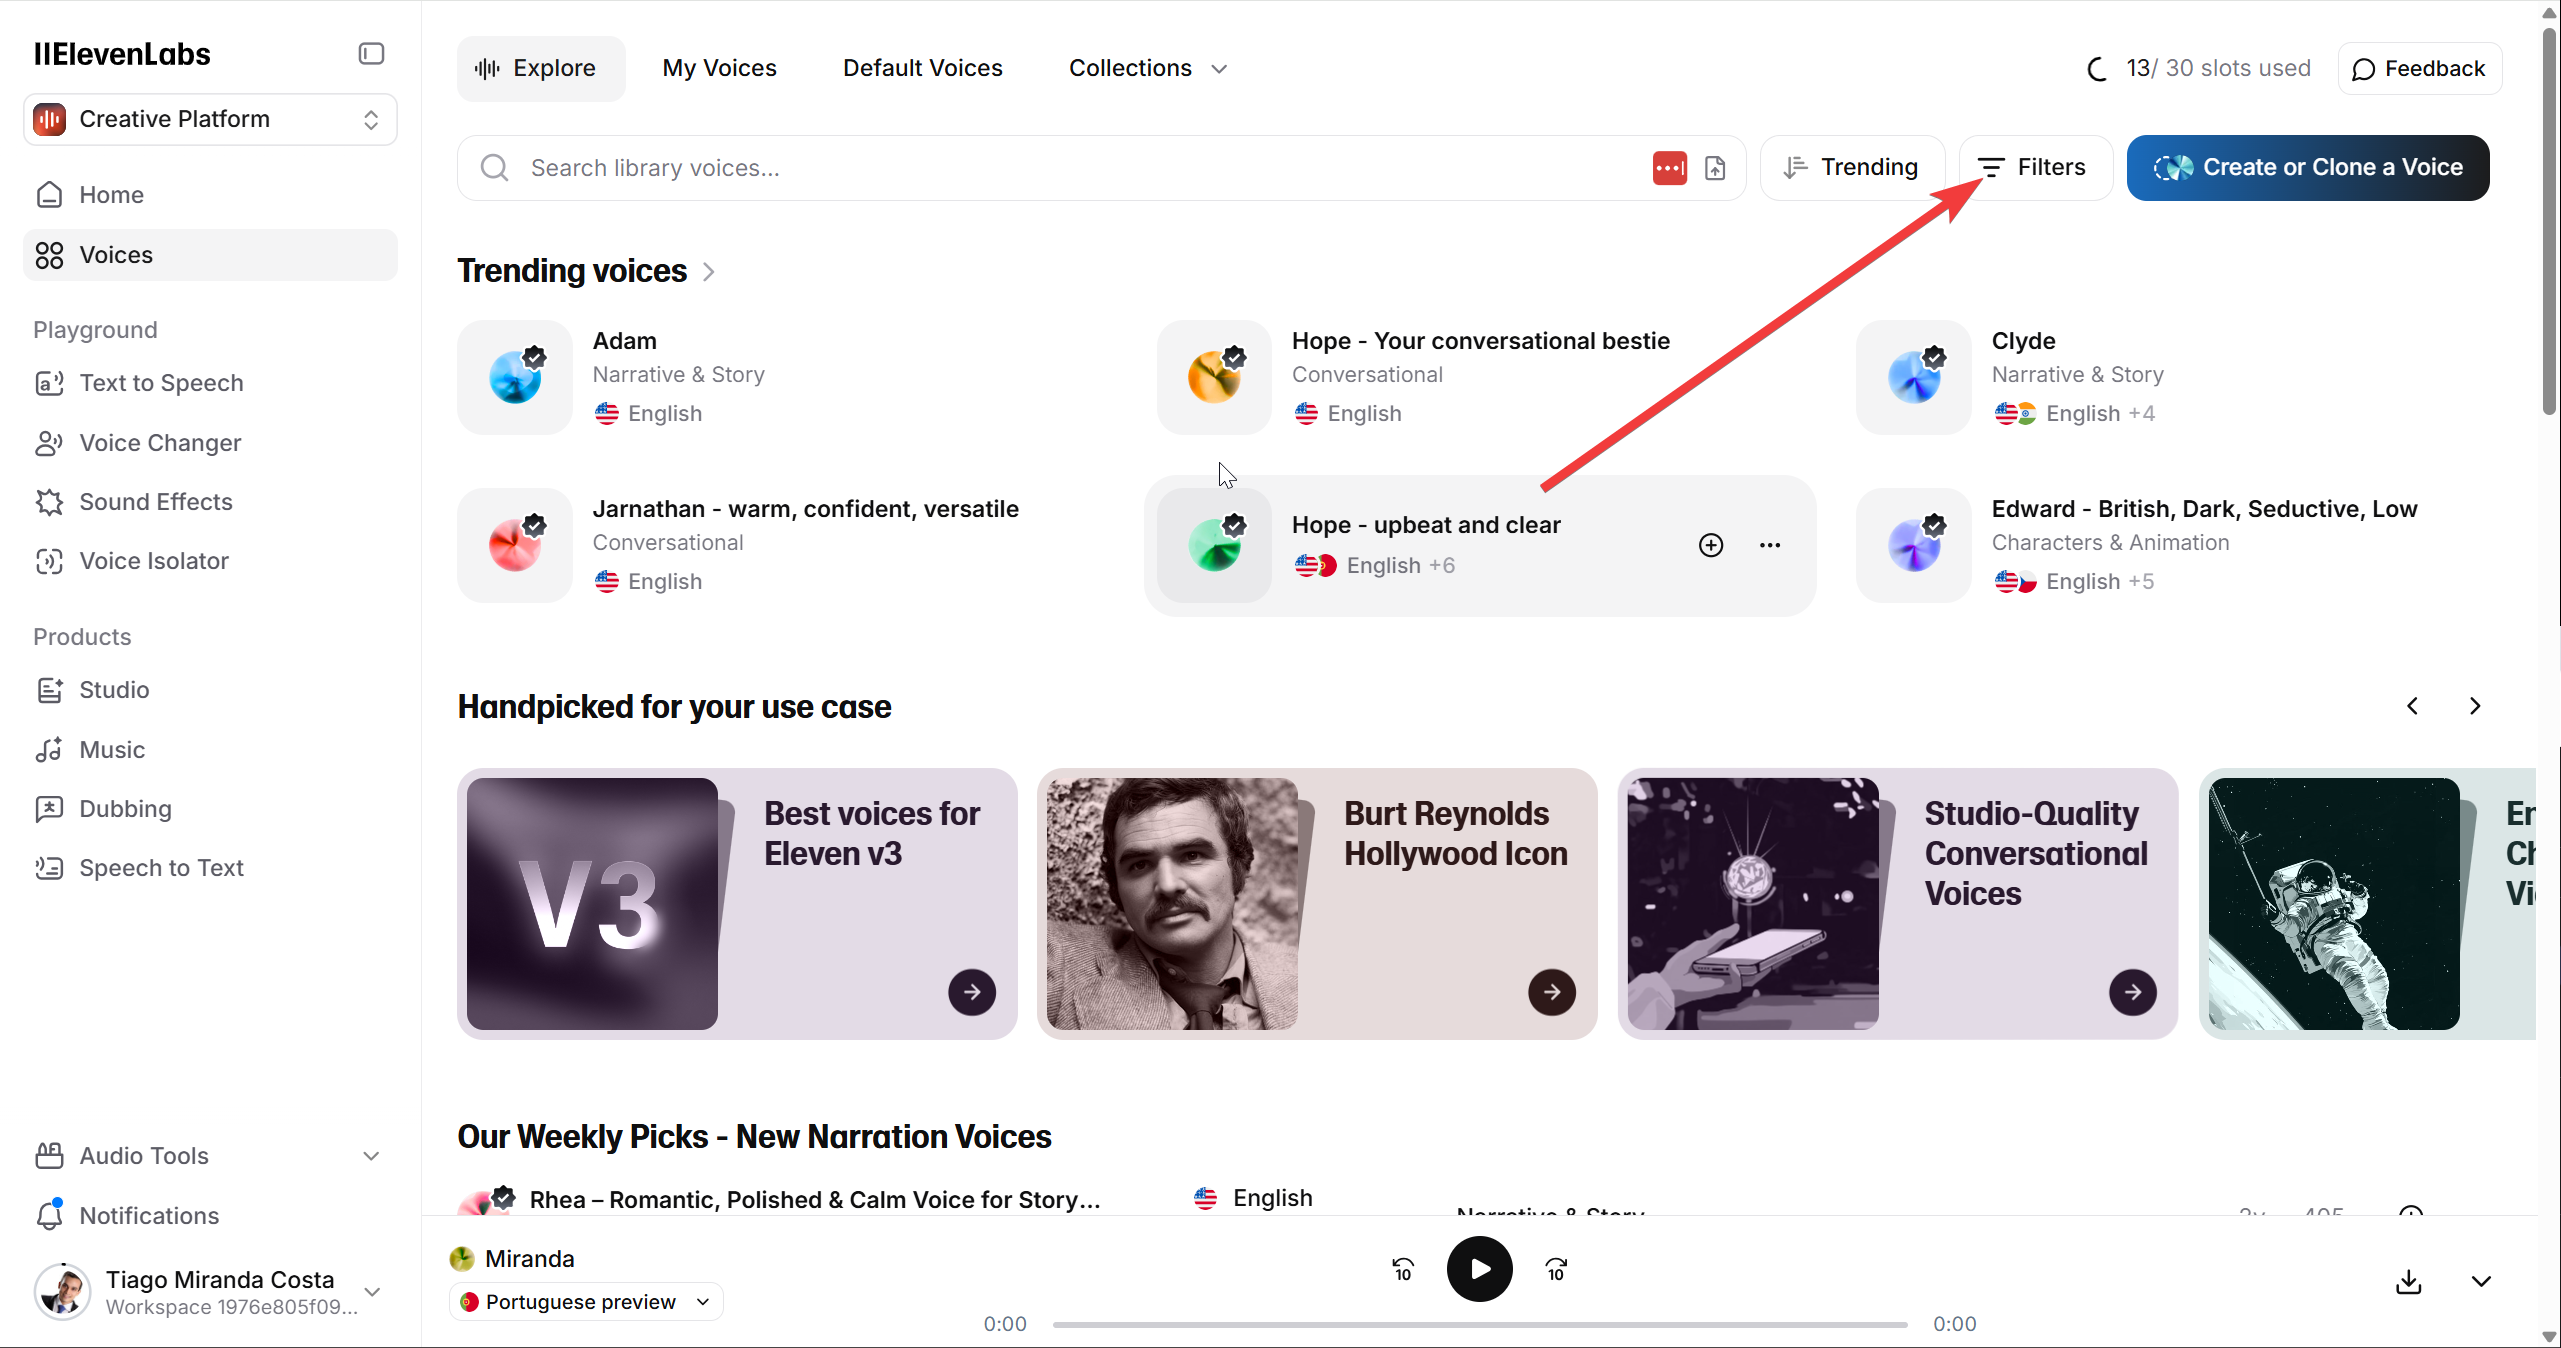This screenshot has width=2561, height=1348.
Task: Rewind audio 10 seconds
Action: coord(1403,1270)
